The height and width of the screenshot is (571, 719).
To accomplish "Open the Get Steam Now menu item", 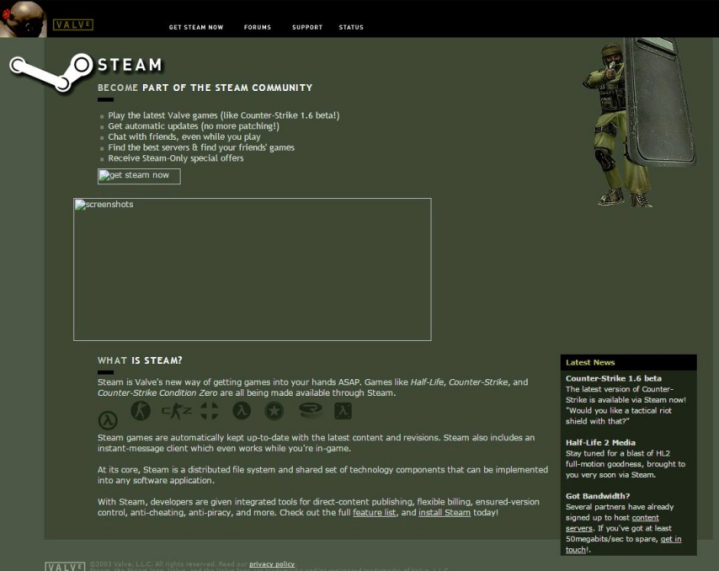I will point(196,27).
